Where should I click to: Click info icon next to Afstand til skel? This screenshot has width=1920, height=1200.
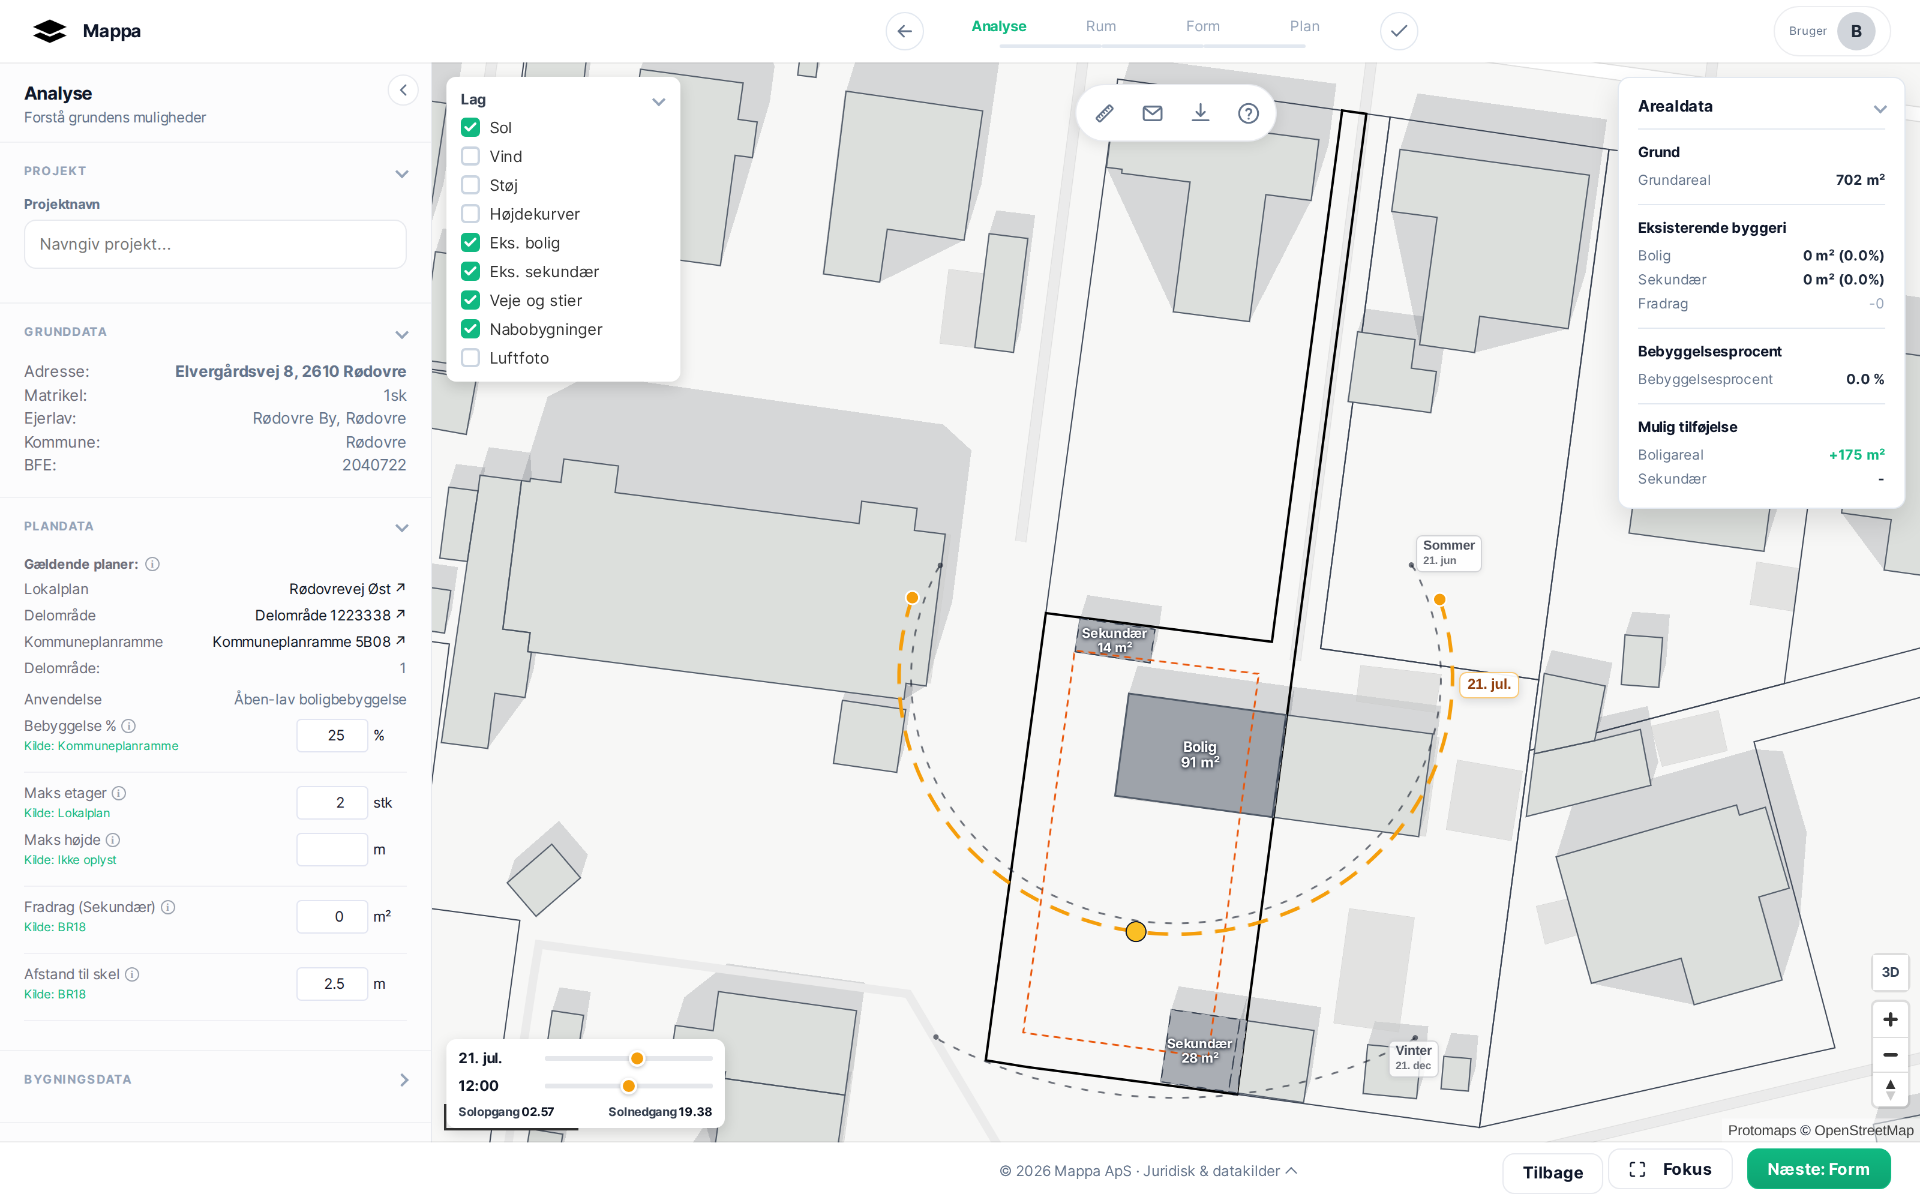132,974
